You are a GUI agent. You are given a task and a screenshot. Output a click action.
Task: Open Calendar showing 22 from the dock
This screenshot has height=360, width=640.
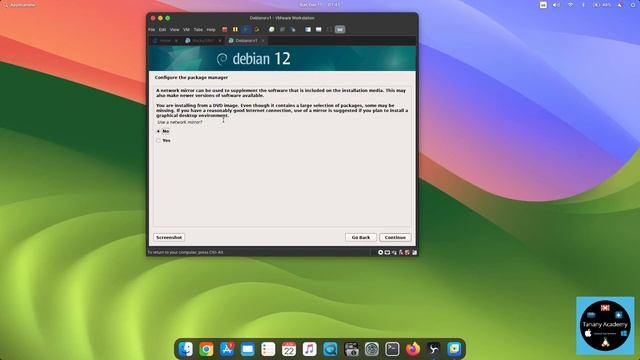[x=289, y=349]
